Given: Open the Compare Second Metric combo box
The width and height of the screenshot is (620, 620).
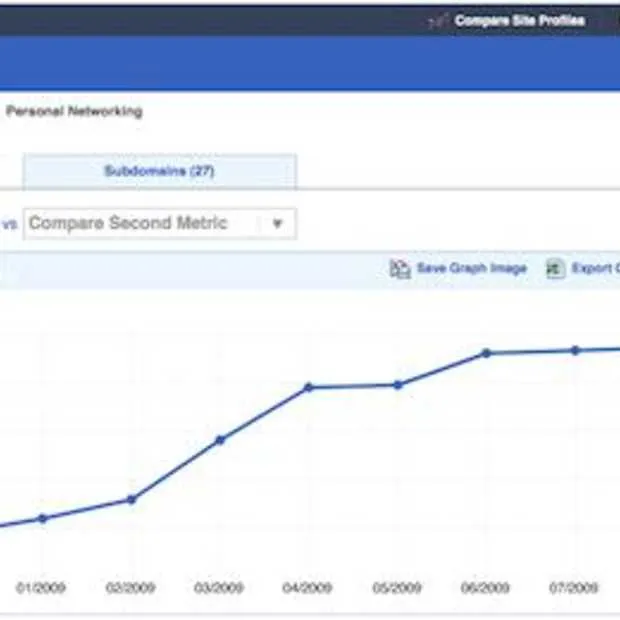Looking at the screenshot, I should (140, 224).
